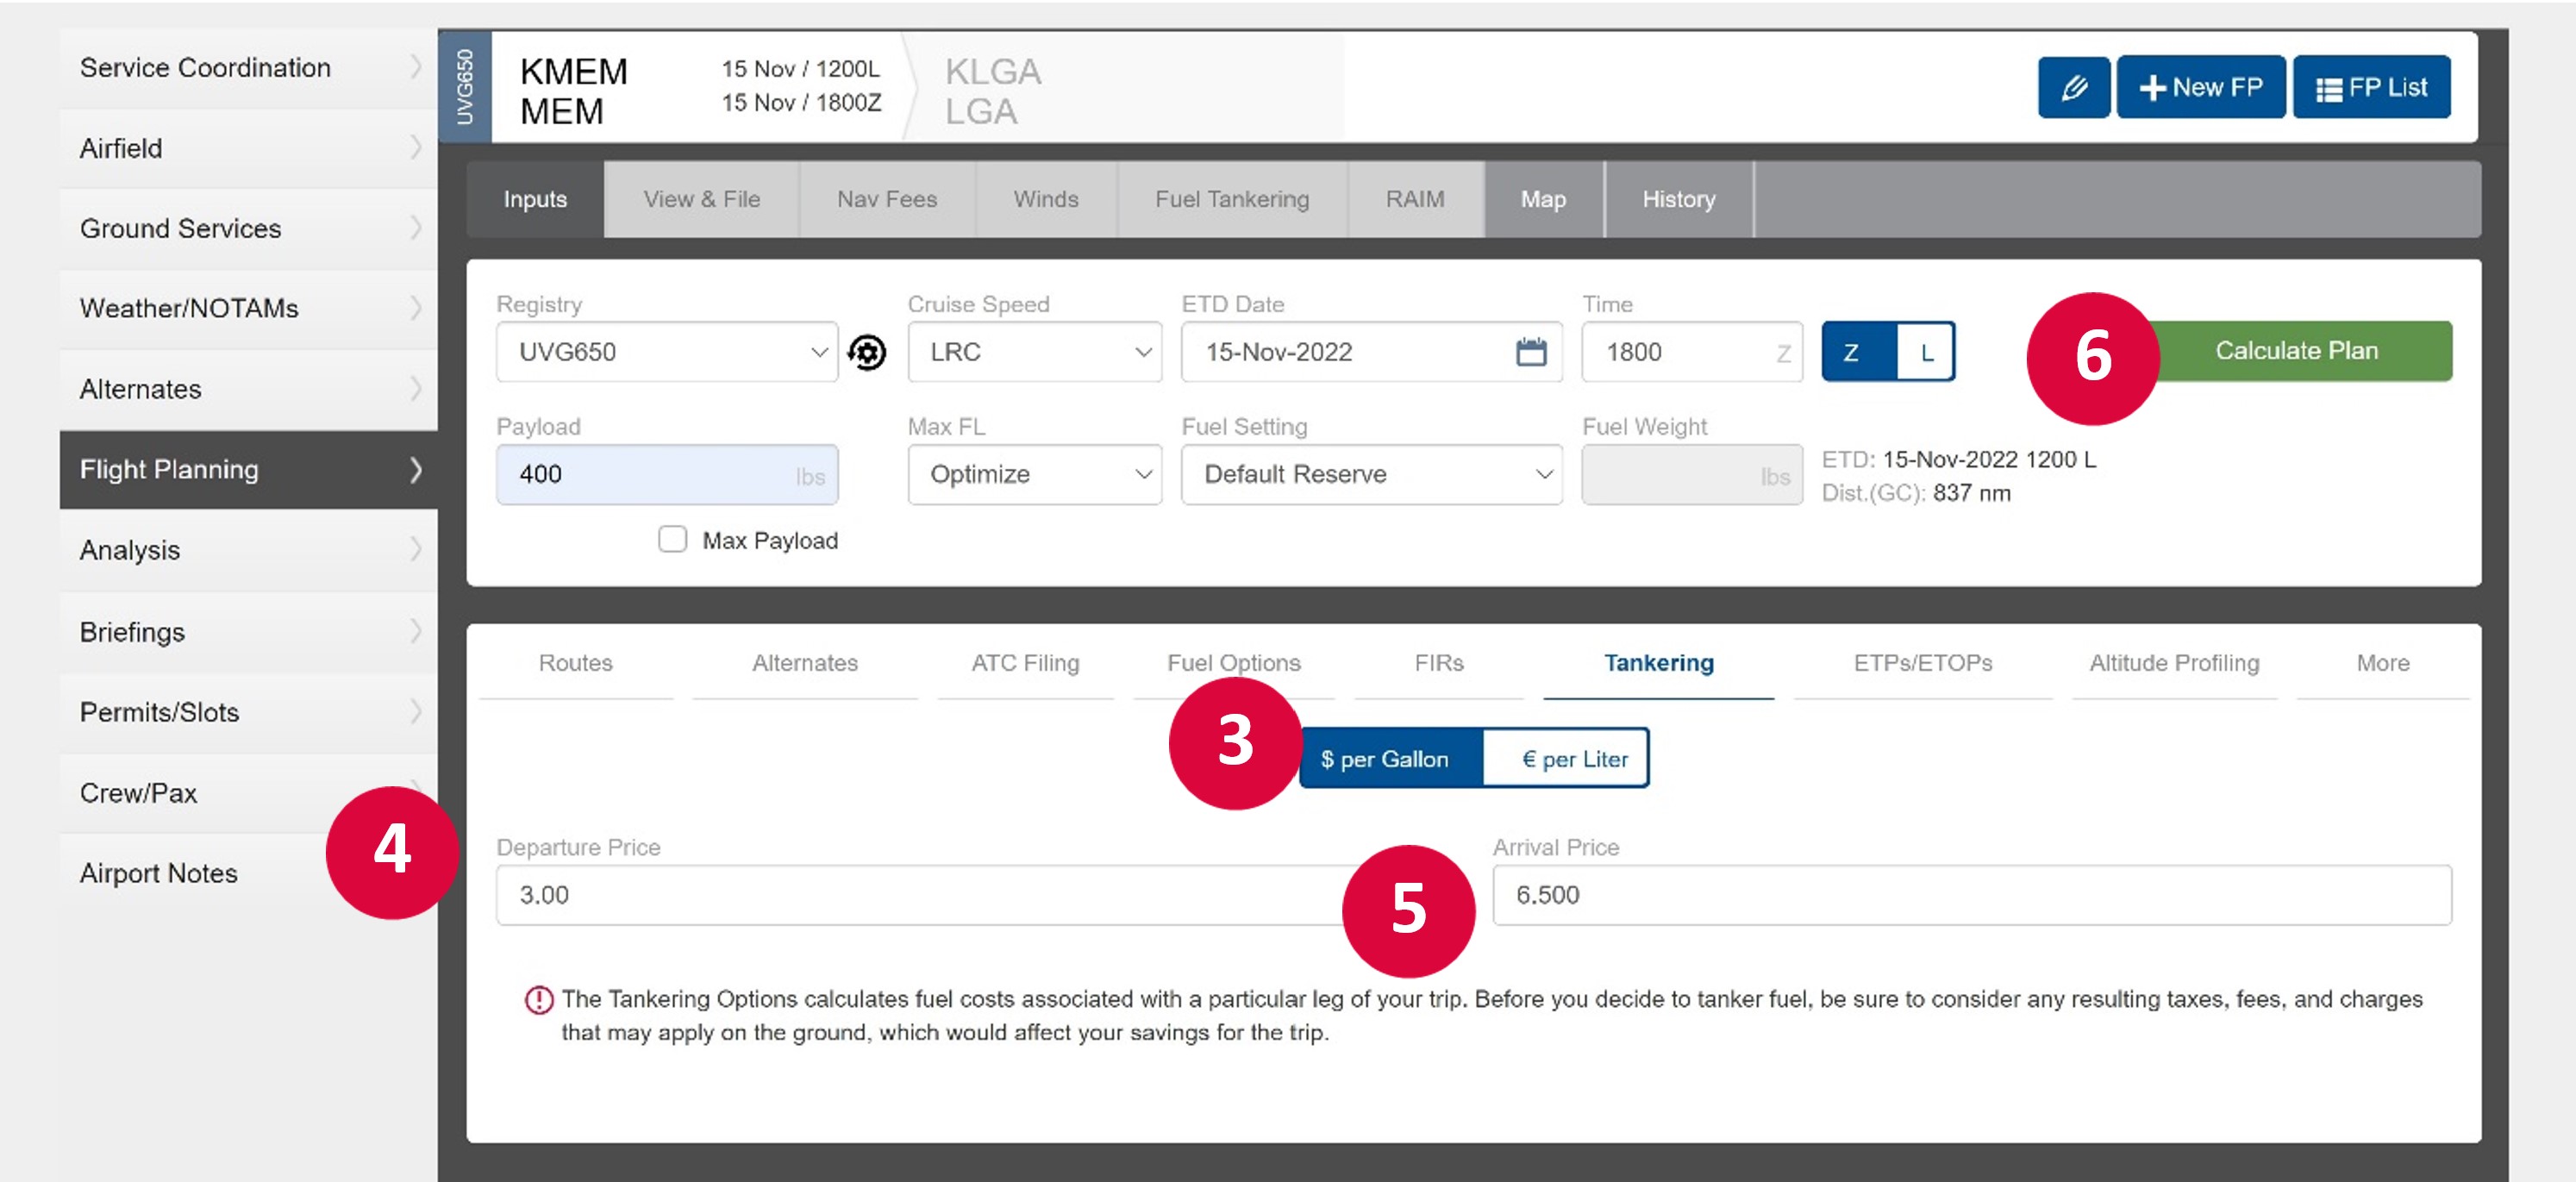Select € per Liter currency toggle
Viewport: 2576px width, 1182px height.
pos(1564,758)
